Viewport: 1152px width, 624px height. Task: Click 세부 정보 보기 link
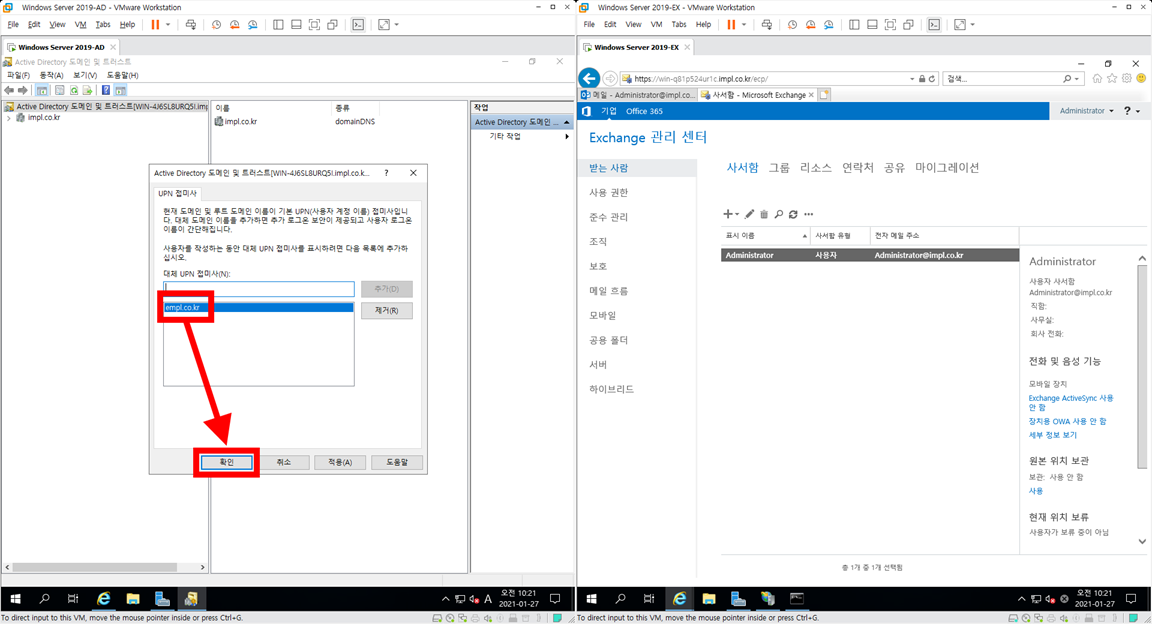pyautogui.click(x=1053, y=435)
